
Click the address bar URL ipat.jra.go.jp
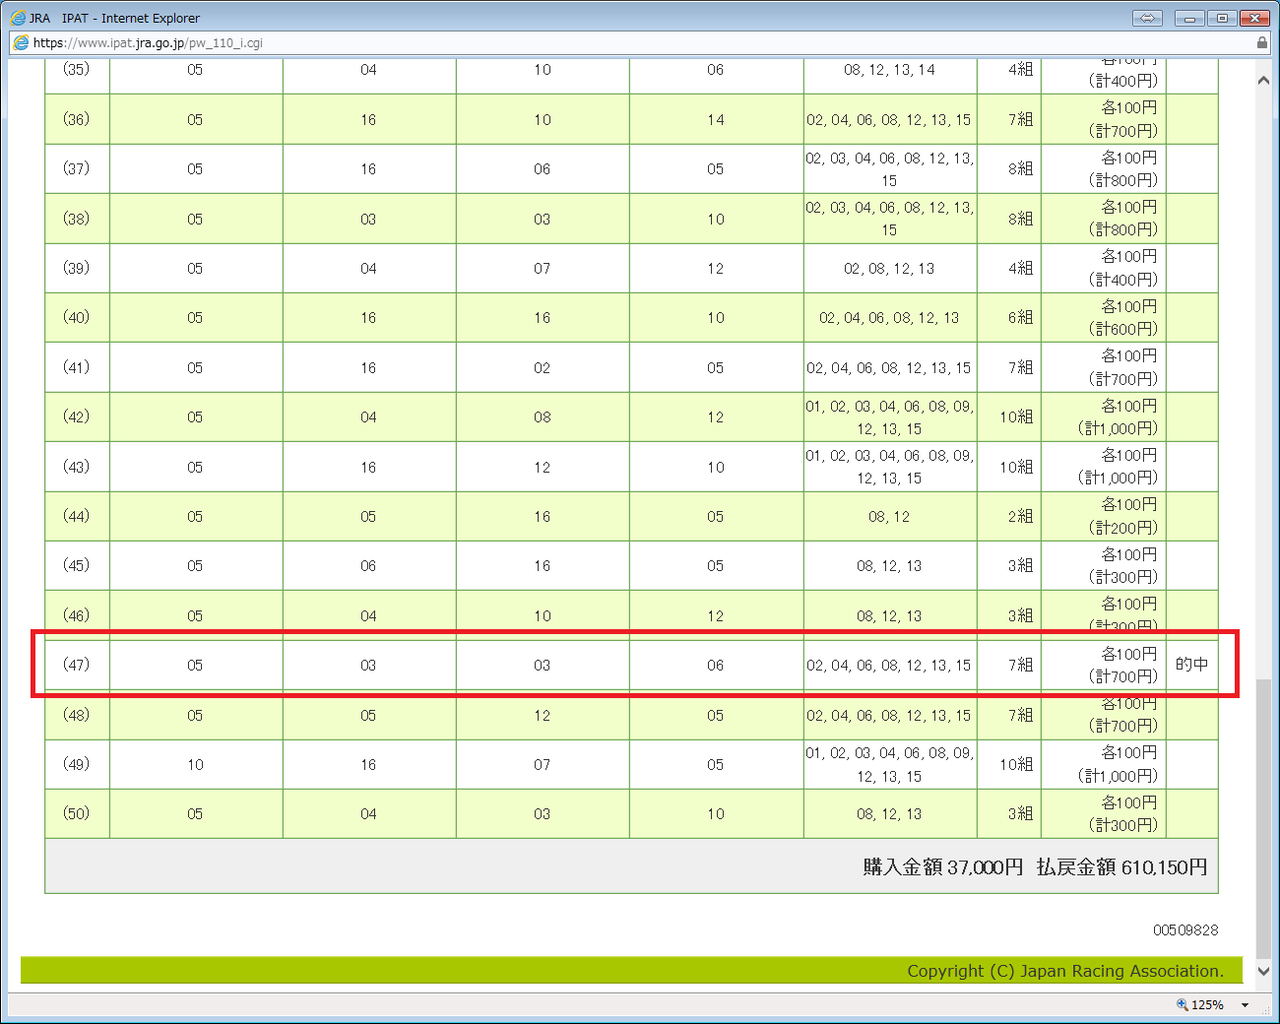pos(148,43)
